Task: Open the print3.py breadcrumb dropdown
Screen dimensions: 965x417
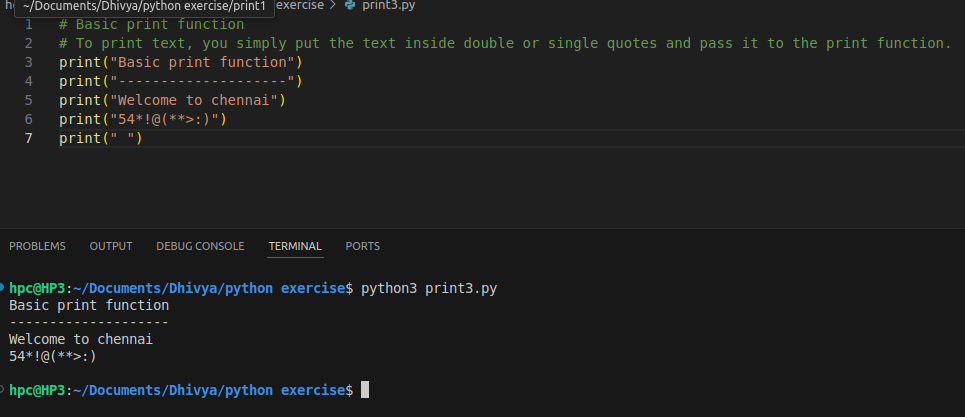Action: [x=388, y=6]
